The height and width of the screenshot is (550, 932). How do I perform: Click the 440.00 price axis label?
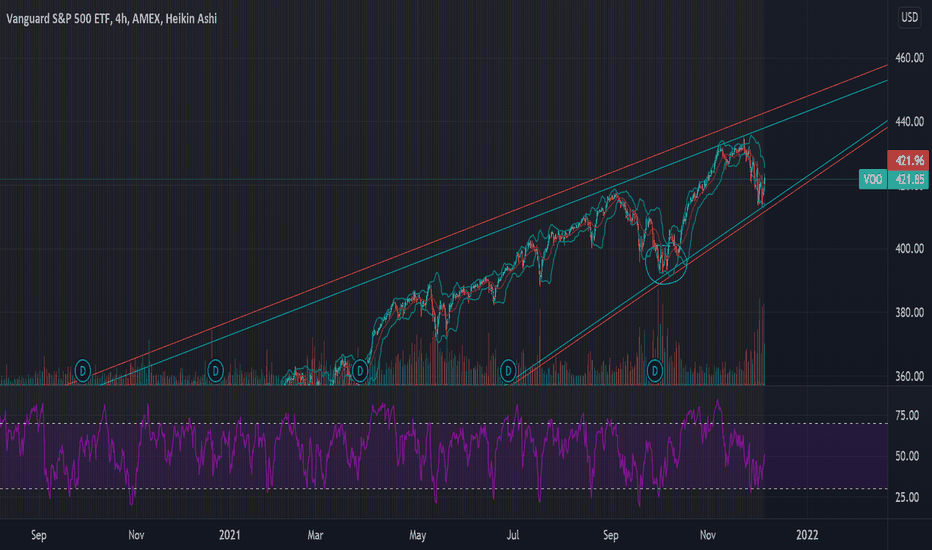point(909,121)
